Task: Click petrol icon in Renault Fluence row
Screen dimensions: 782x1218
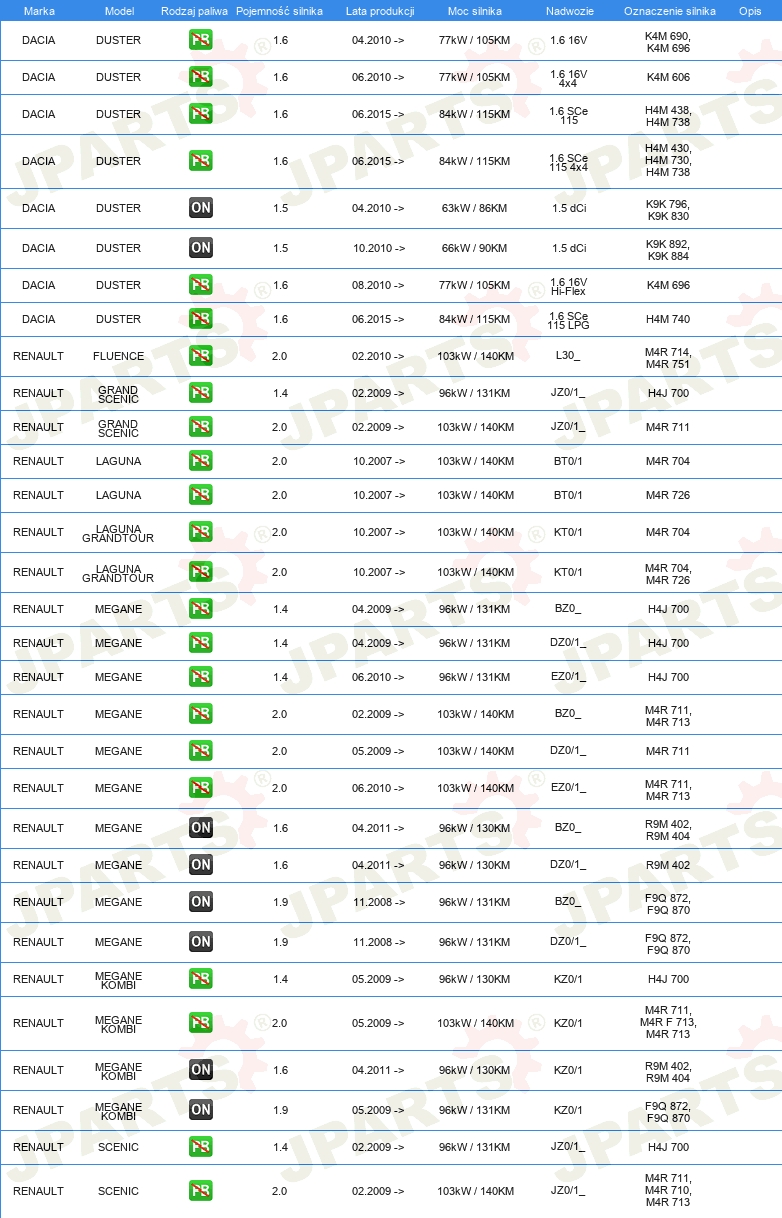Action: point(201,356)
